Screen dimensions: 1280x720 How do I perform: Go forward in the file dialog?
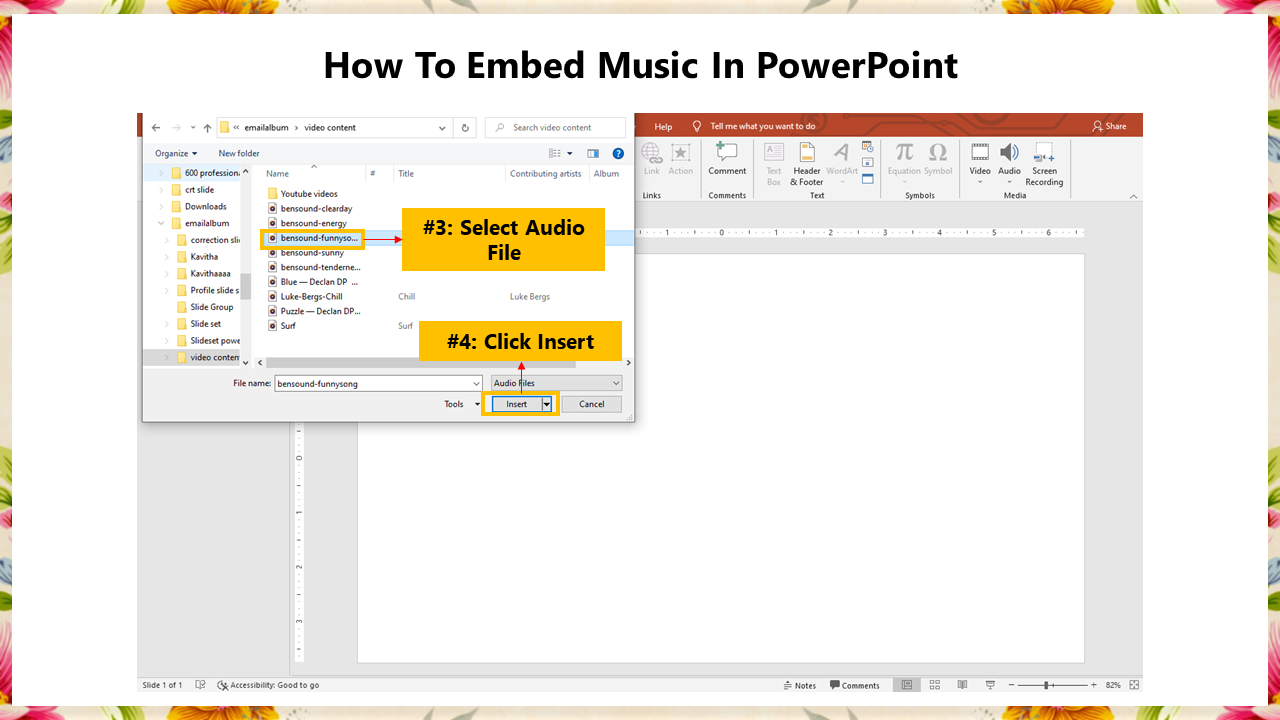click(176, 128)
